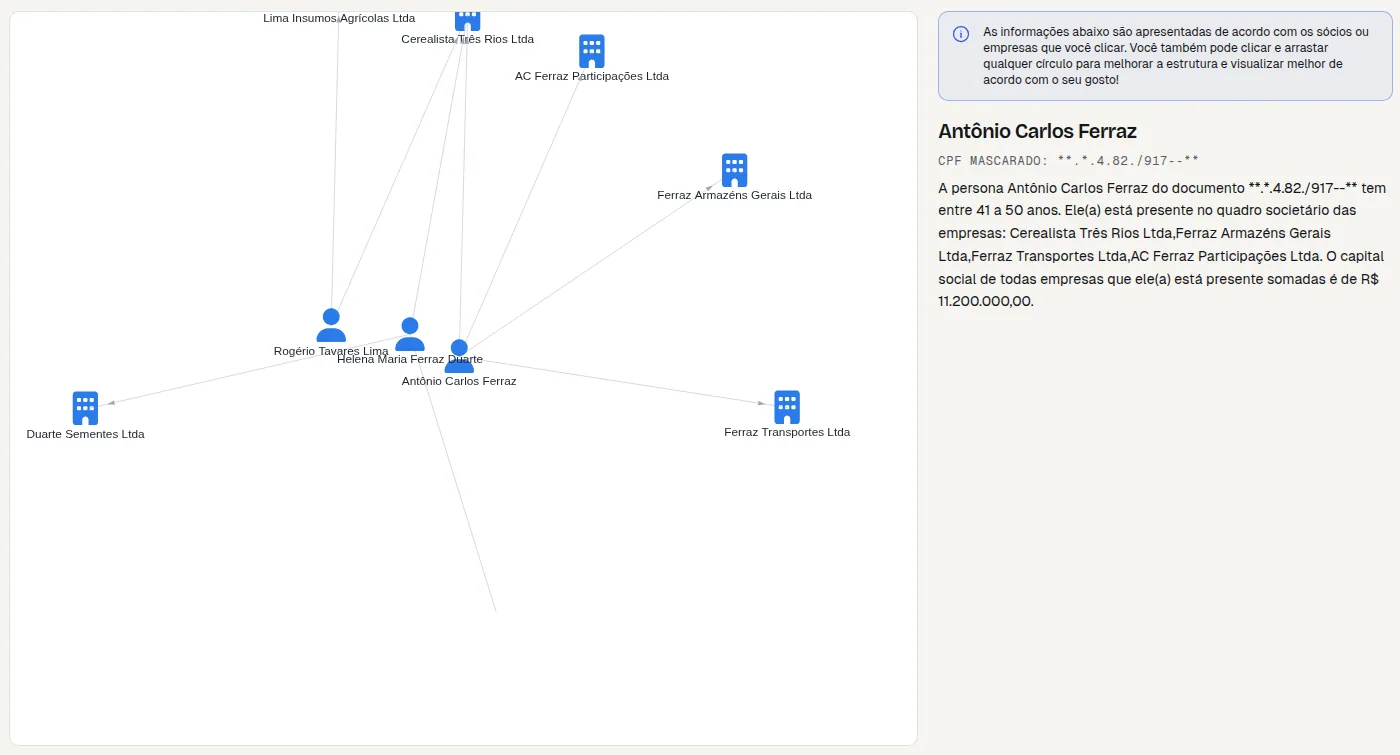Click the Cerealista Três Rios building icon

(x=468, y=21)
